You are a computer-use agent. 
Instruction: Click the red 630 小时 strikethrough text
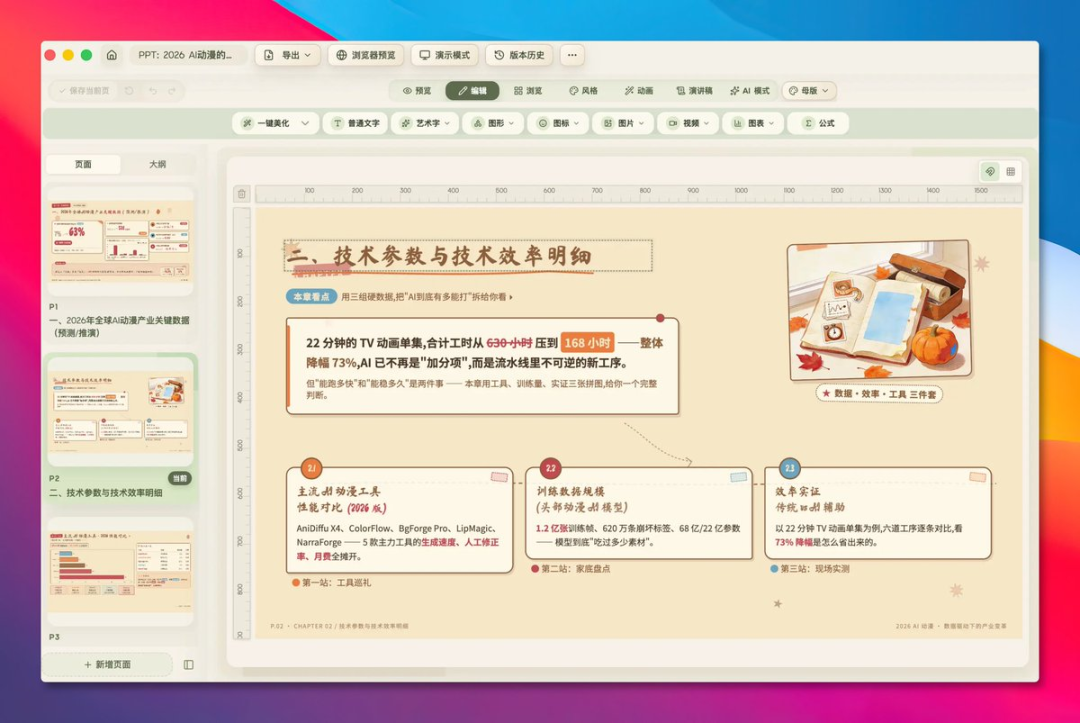510,343
